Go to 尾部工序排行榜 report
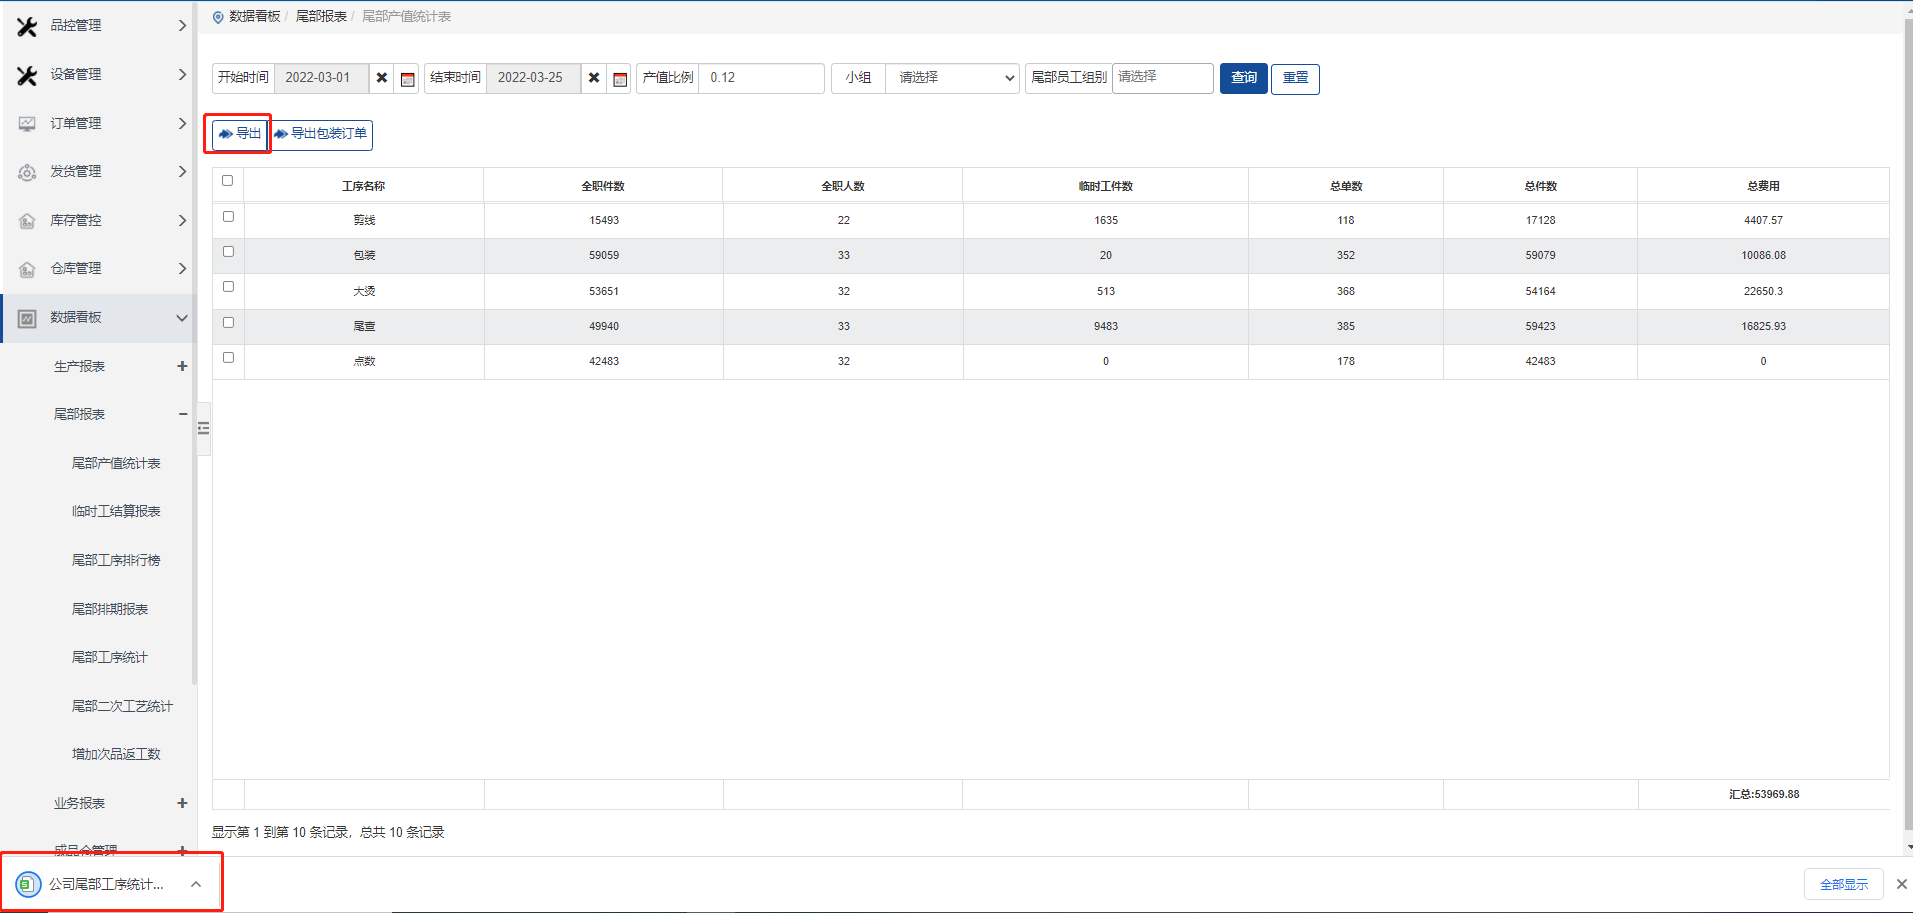Viewport: 1913px width, 913px height. pos(116,560)
